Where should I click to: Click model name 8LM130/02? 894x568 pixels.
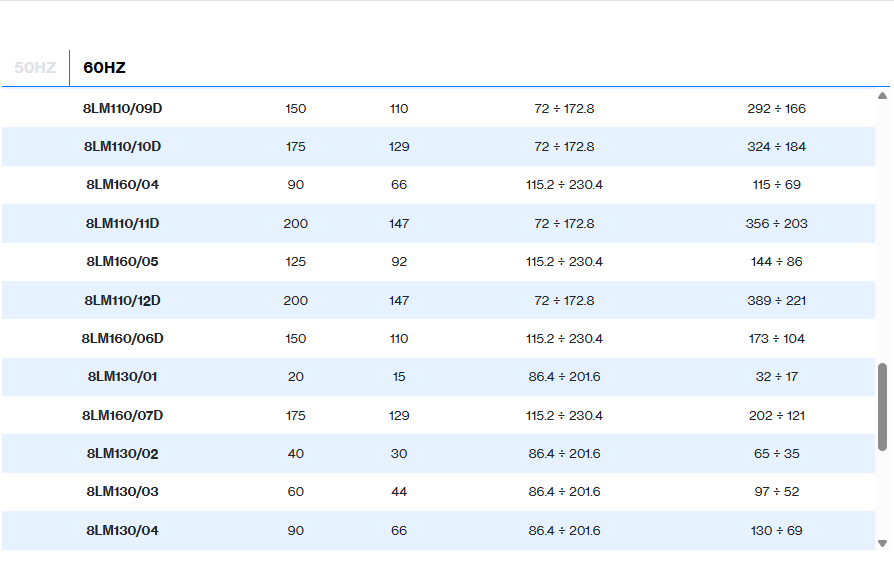click(122, 454)
